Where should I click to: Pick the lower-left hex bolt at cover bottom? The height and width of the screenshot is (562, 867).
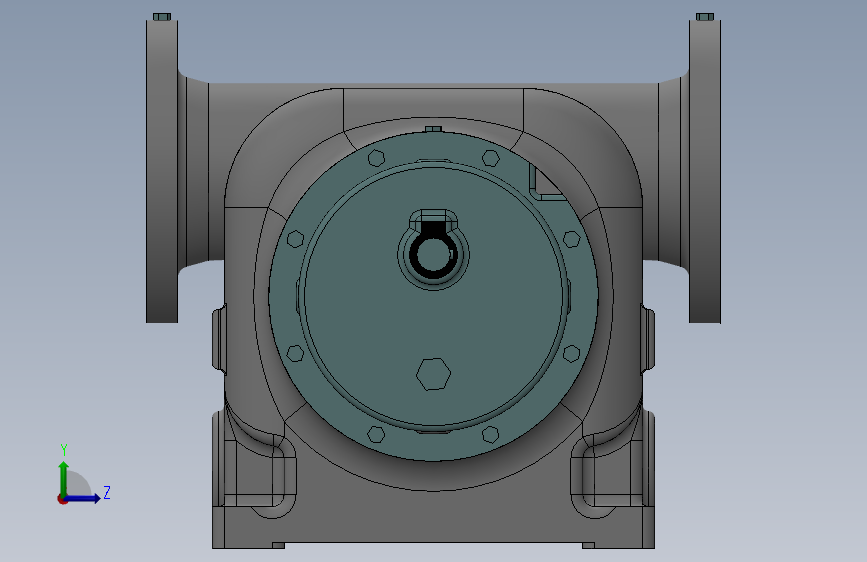[x=376, y=434]
